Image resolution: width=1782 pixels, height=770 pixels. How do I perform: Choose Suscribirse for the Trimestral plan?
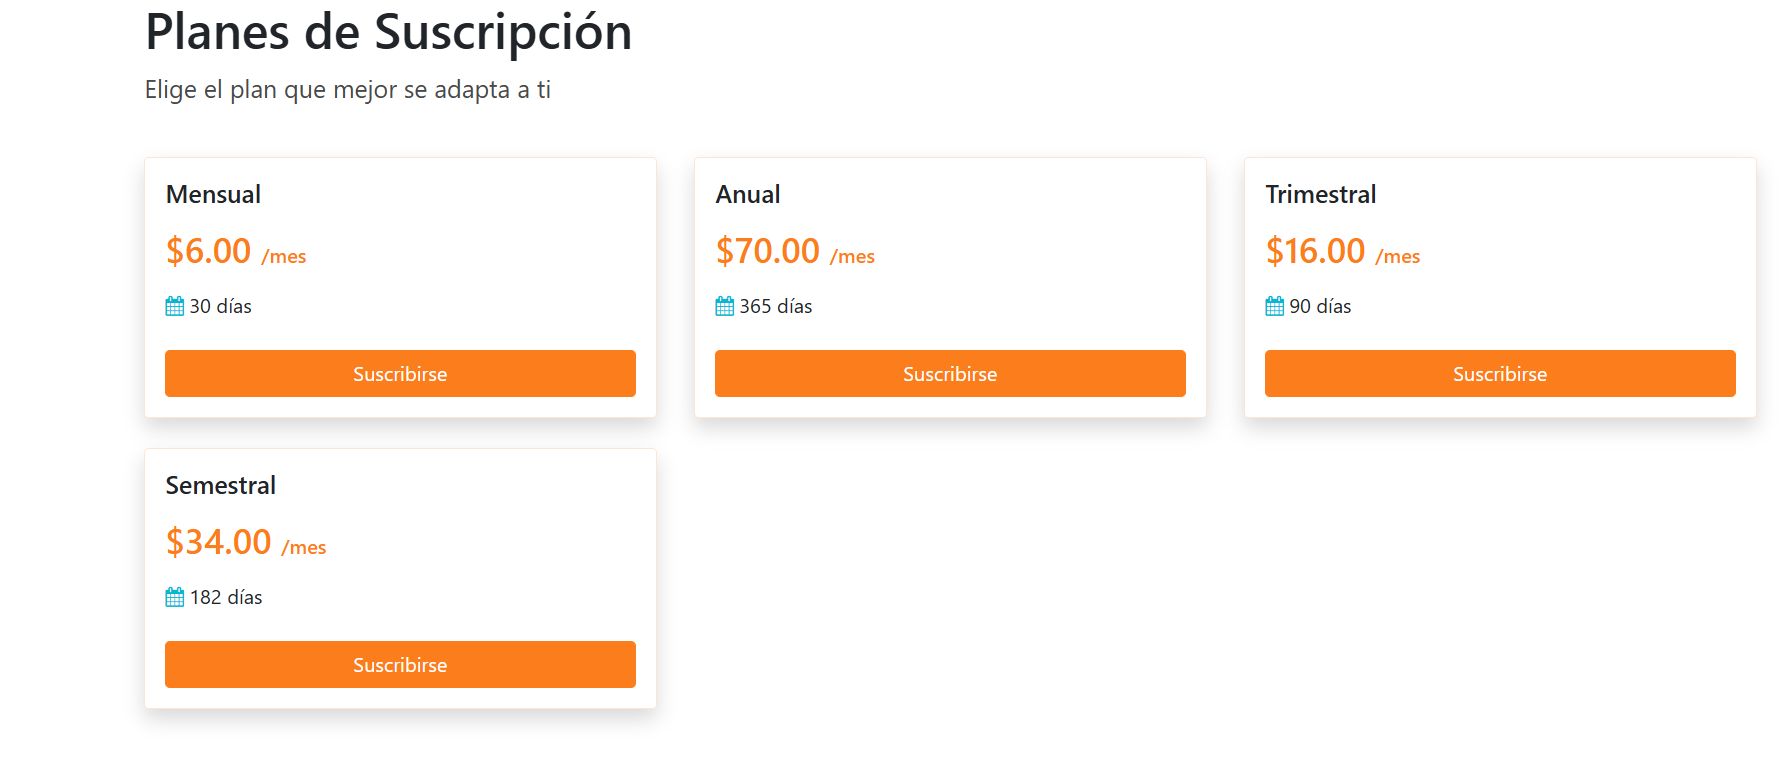[1500, 374]
